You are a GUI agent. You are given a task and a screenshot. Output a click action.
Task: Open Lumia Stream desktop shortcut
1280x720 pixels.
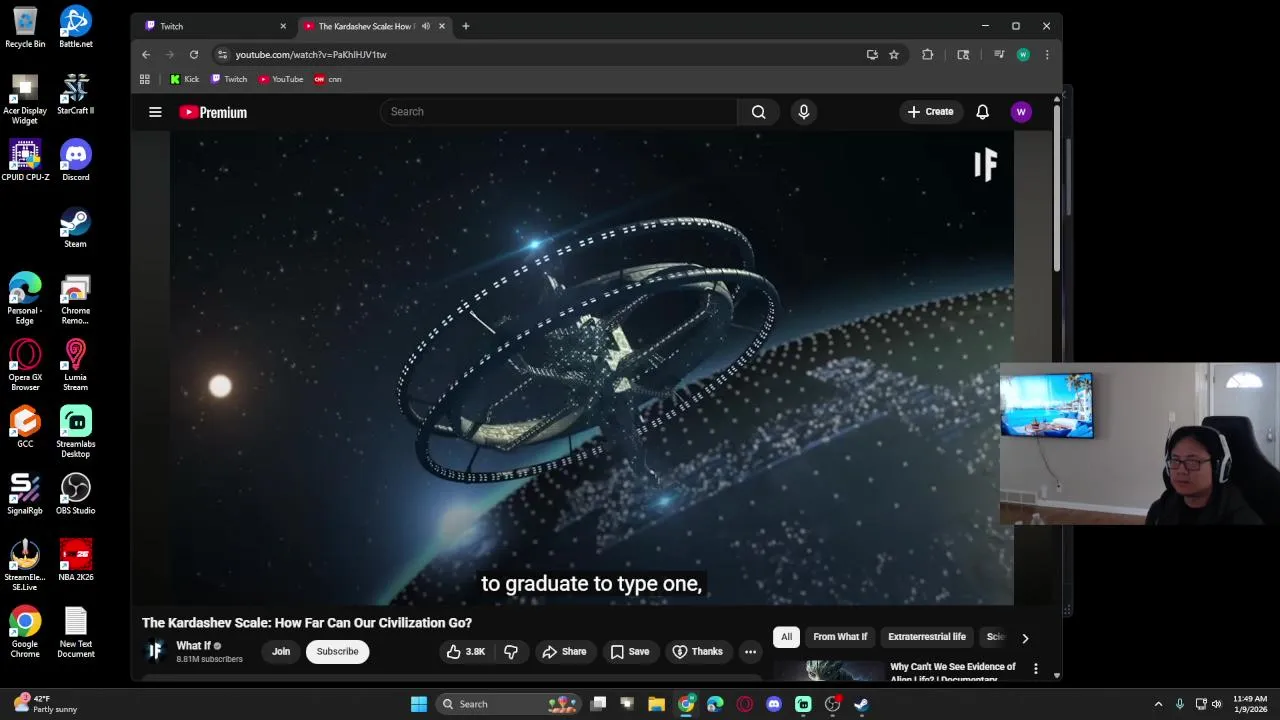[76, 365]
